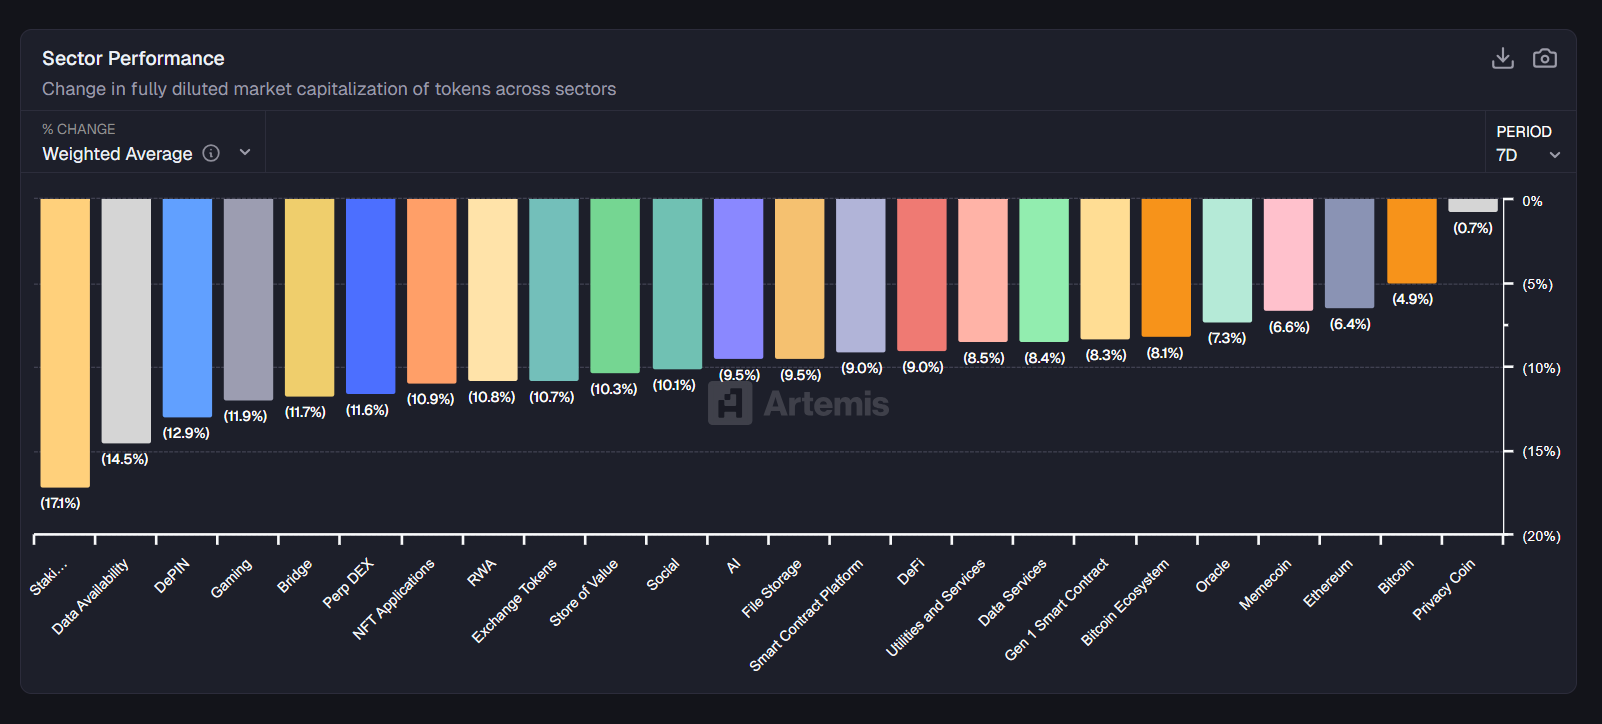Select the purple AI bar
Image resolution: width=1602 pixels, height=724 pixels.
(x=738, y=278)
